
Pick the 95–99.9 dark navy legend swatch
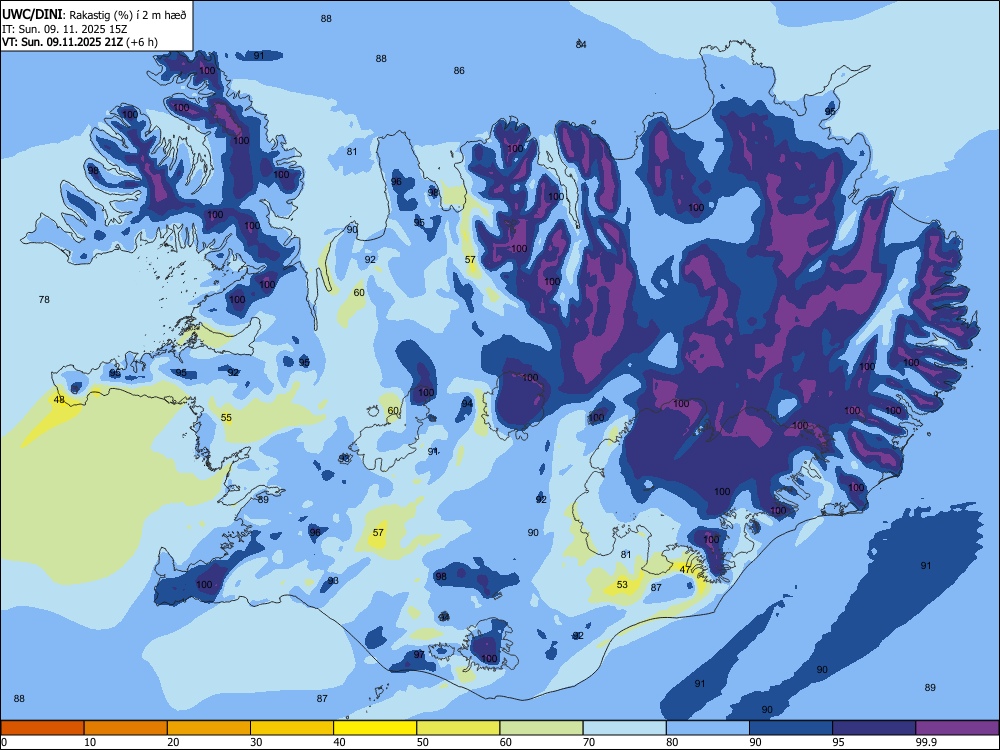point(874,728)
